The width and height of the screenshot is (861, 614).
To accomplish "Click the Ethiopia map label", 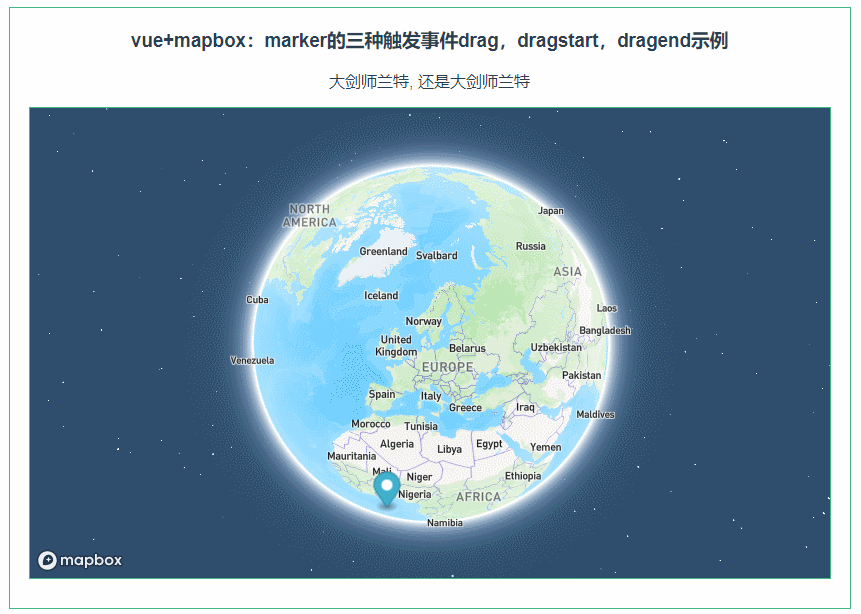I will (523, 476).
